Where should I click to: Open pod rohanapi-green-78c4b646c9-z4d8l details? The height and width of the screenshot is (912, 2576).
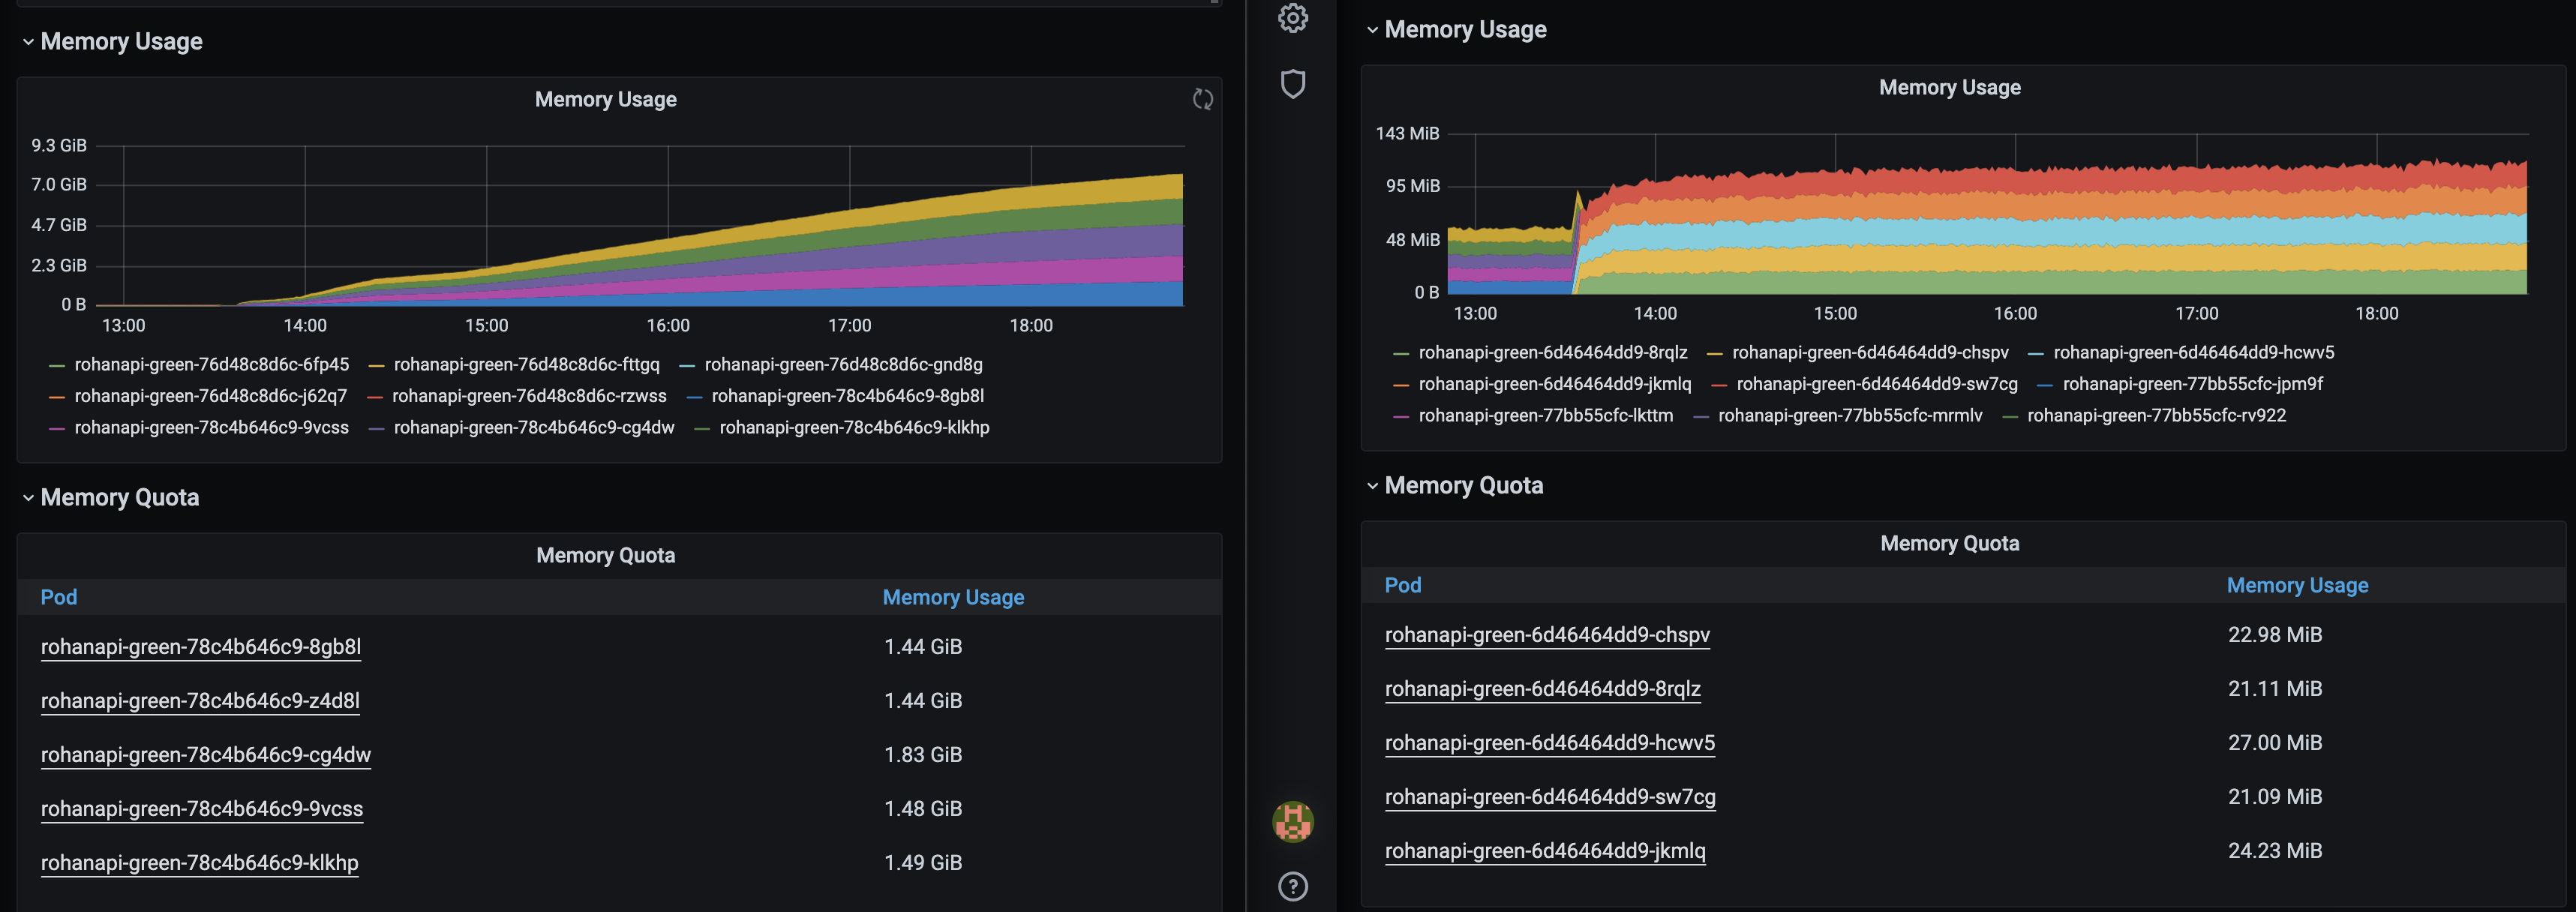pos(199,700)
